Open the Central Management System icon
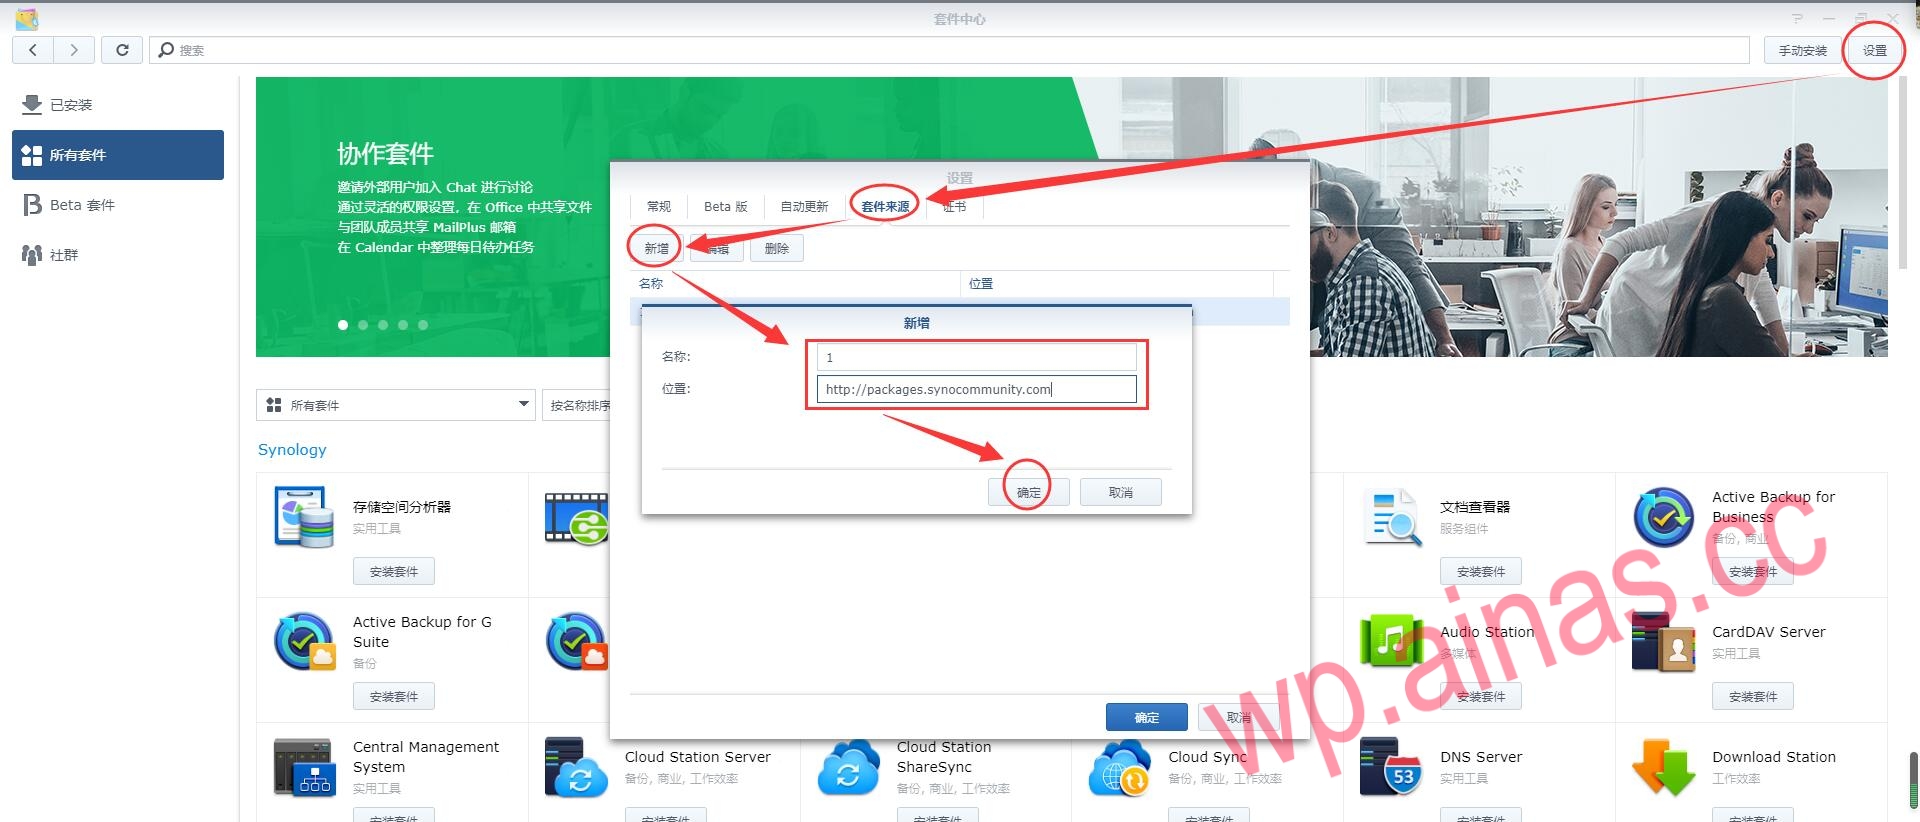The height and width of the screenshot is (822, 1920). coord(304,767)
